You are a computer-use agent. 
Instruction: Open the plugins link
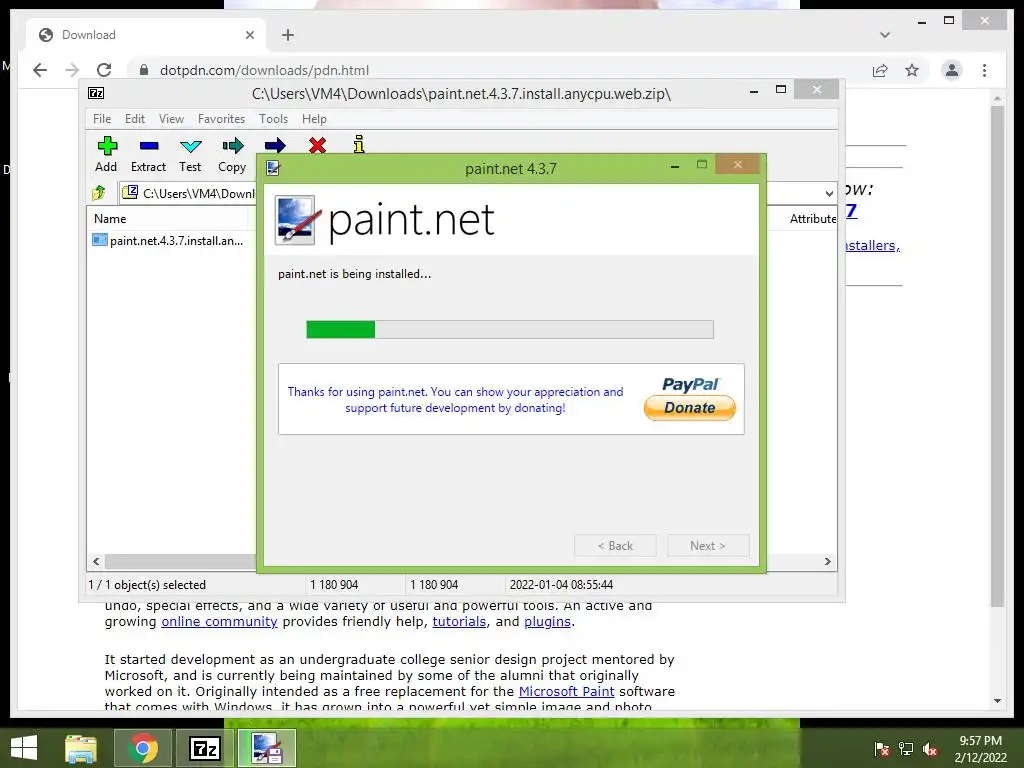547,622
